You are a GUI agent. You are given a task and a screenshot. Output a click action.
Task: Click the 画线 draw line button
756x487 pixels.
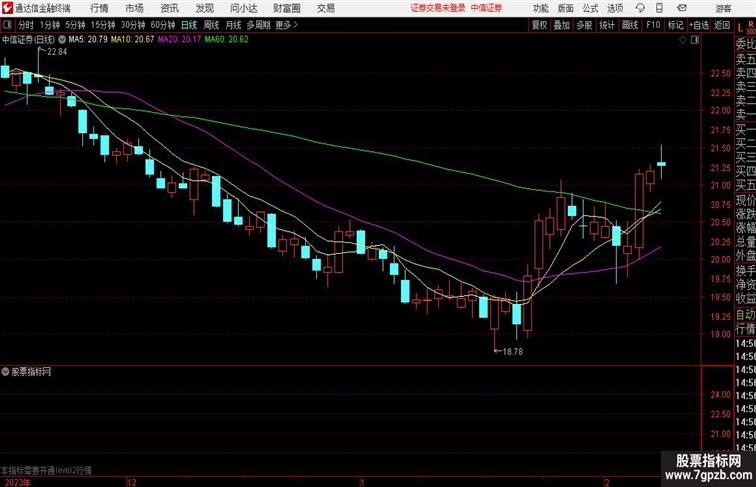click(x=630, y=25)
